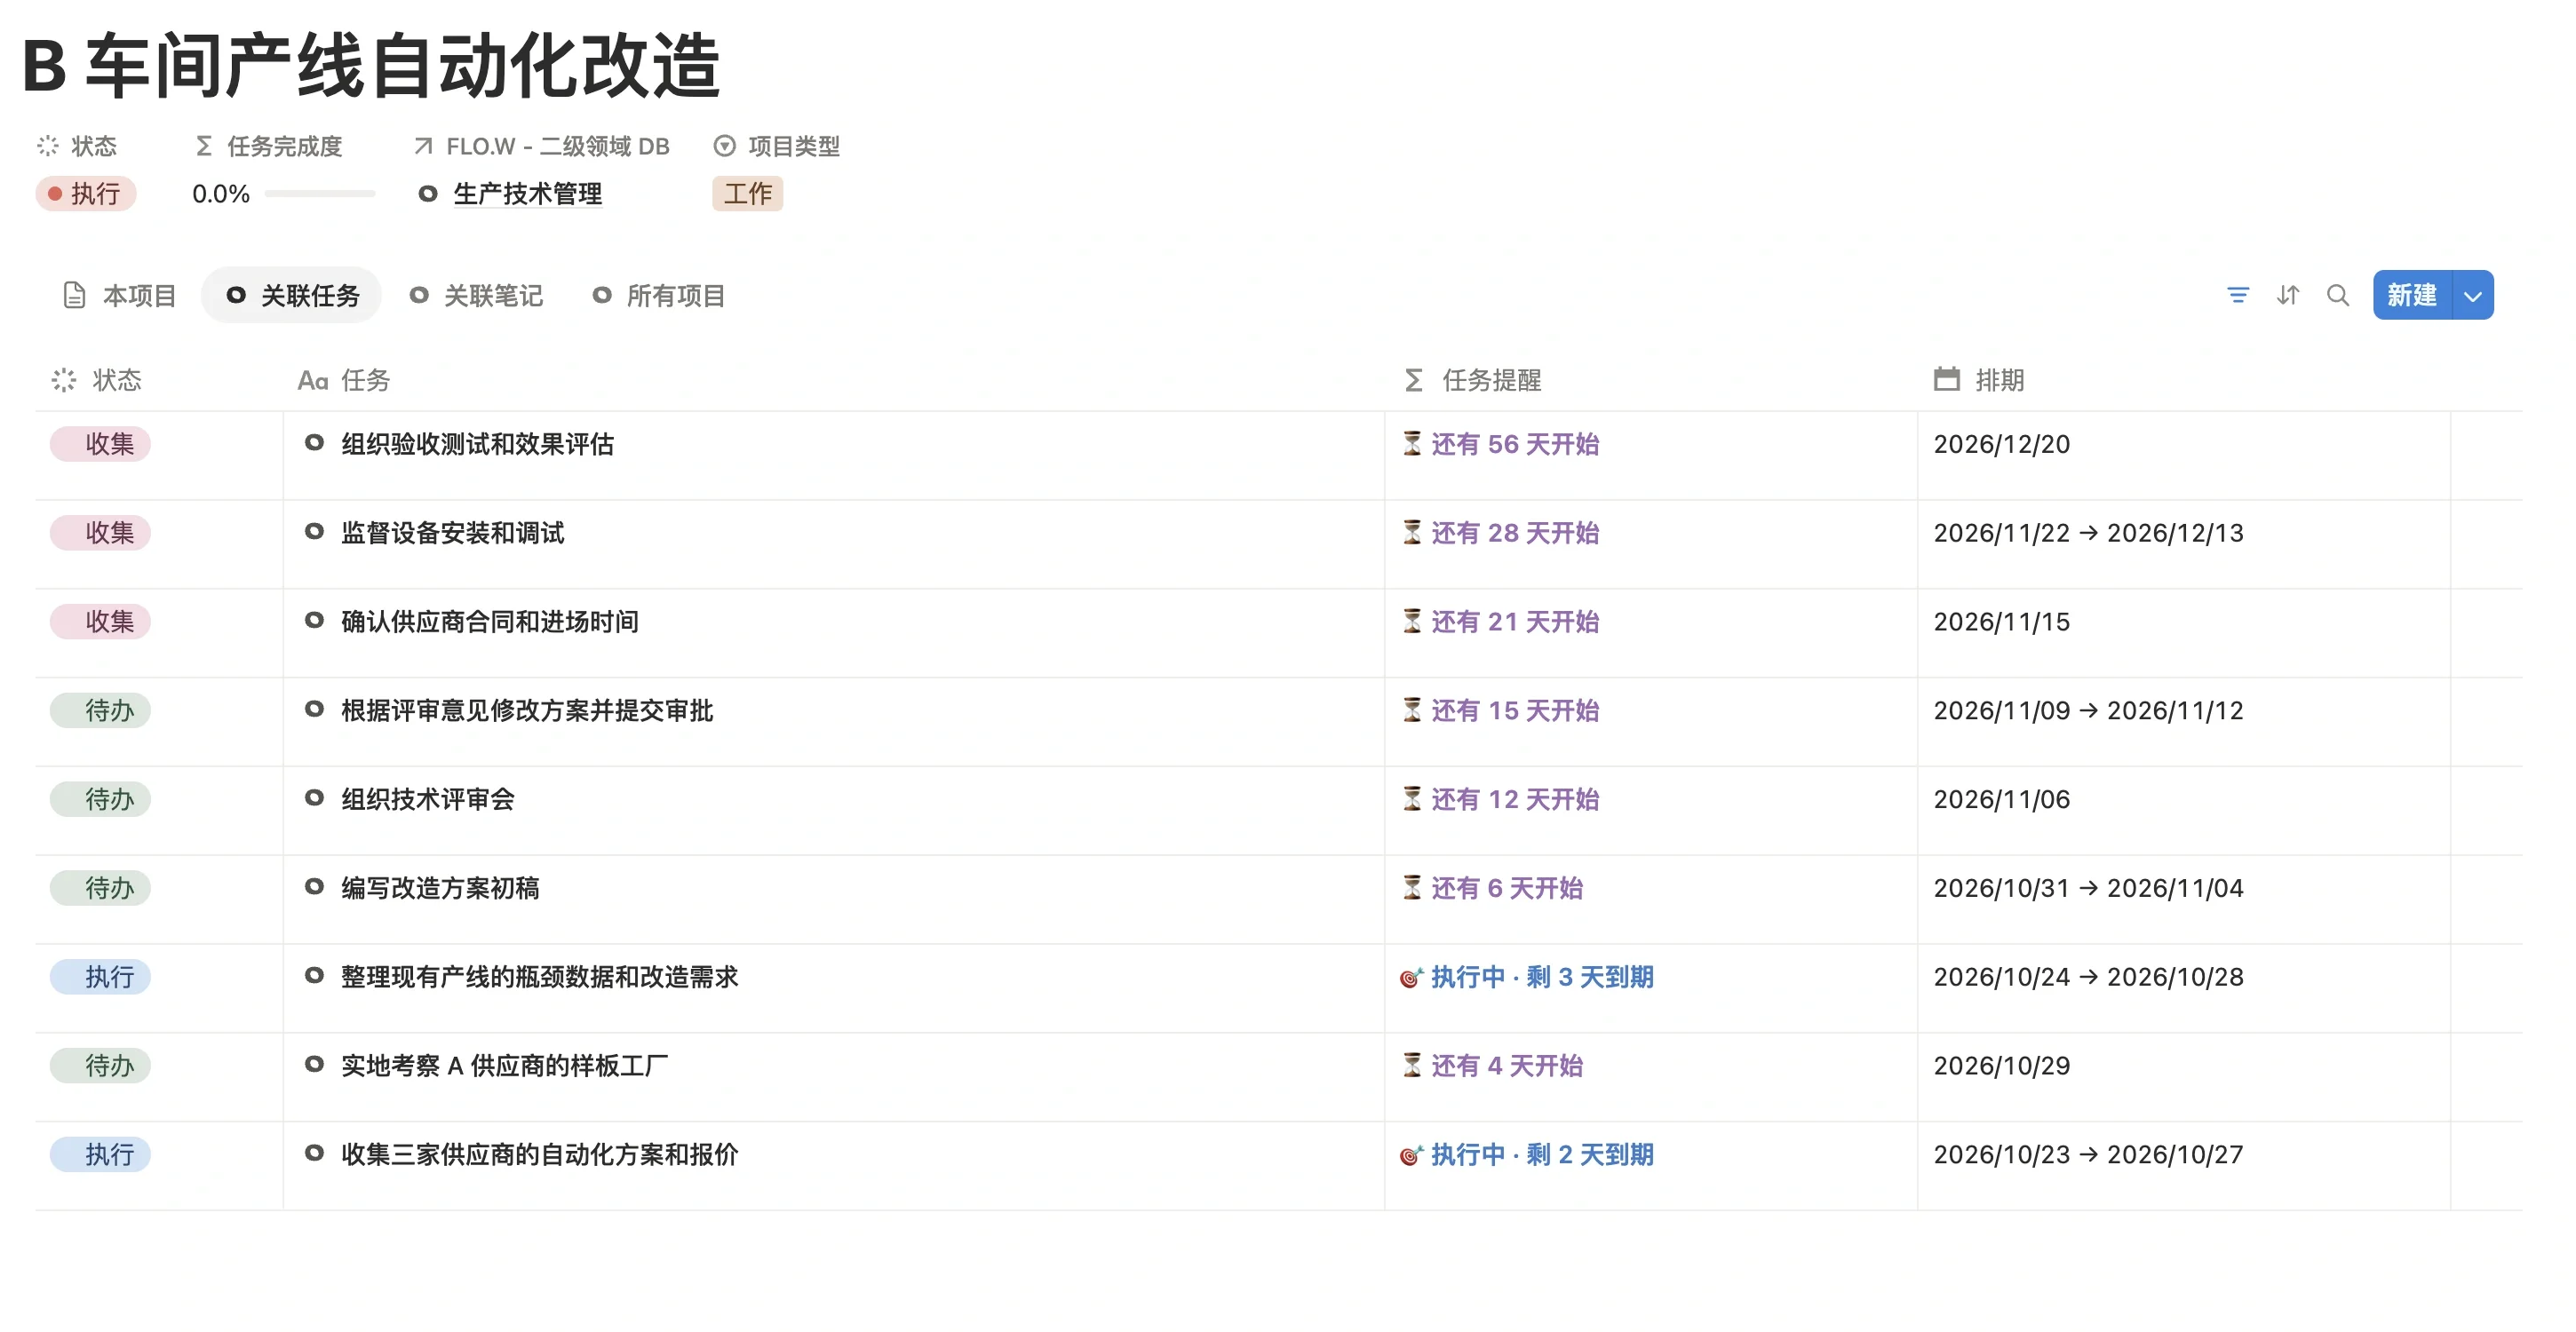Viewport: 2576px width, 1332px height.
Task: Open page icon of 收集三家供应商的自动化方案和报价
Action: click(x=314, y=1153)
